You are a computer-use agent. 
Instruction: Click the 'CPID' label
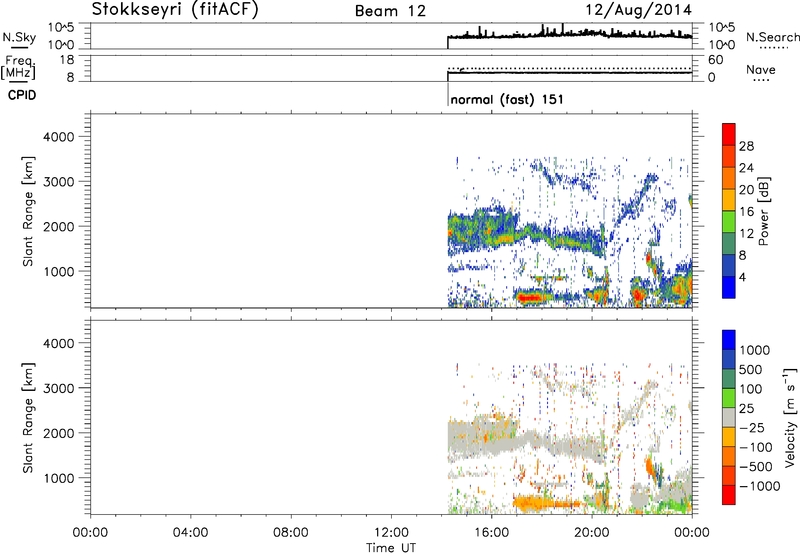(x=22, y=95)
